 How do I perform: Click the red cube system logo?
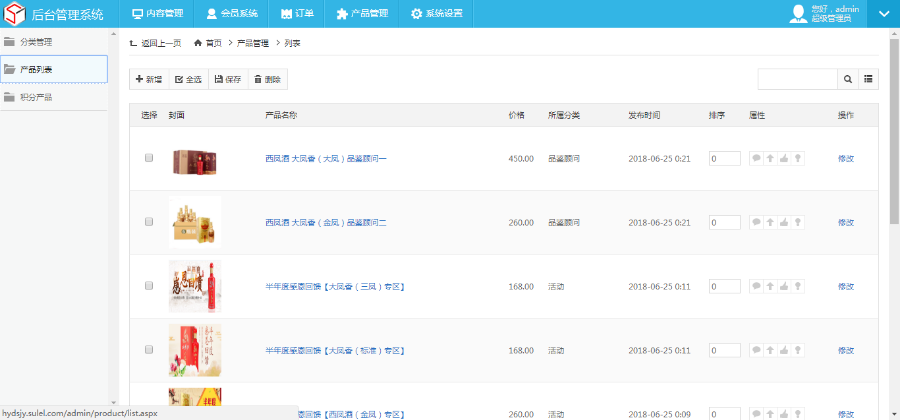tap(15, 14)
